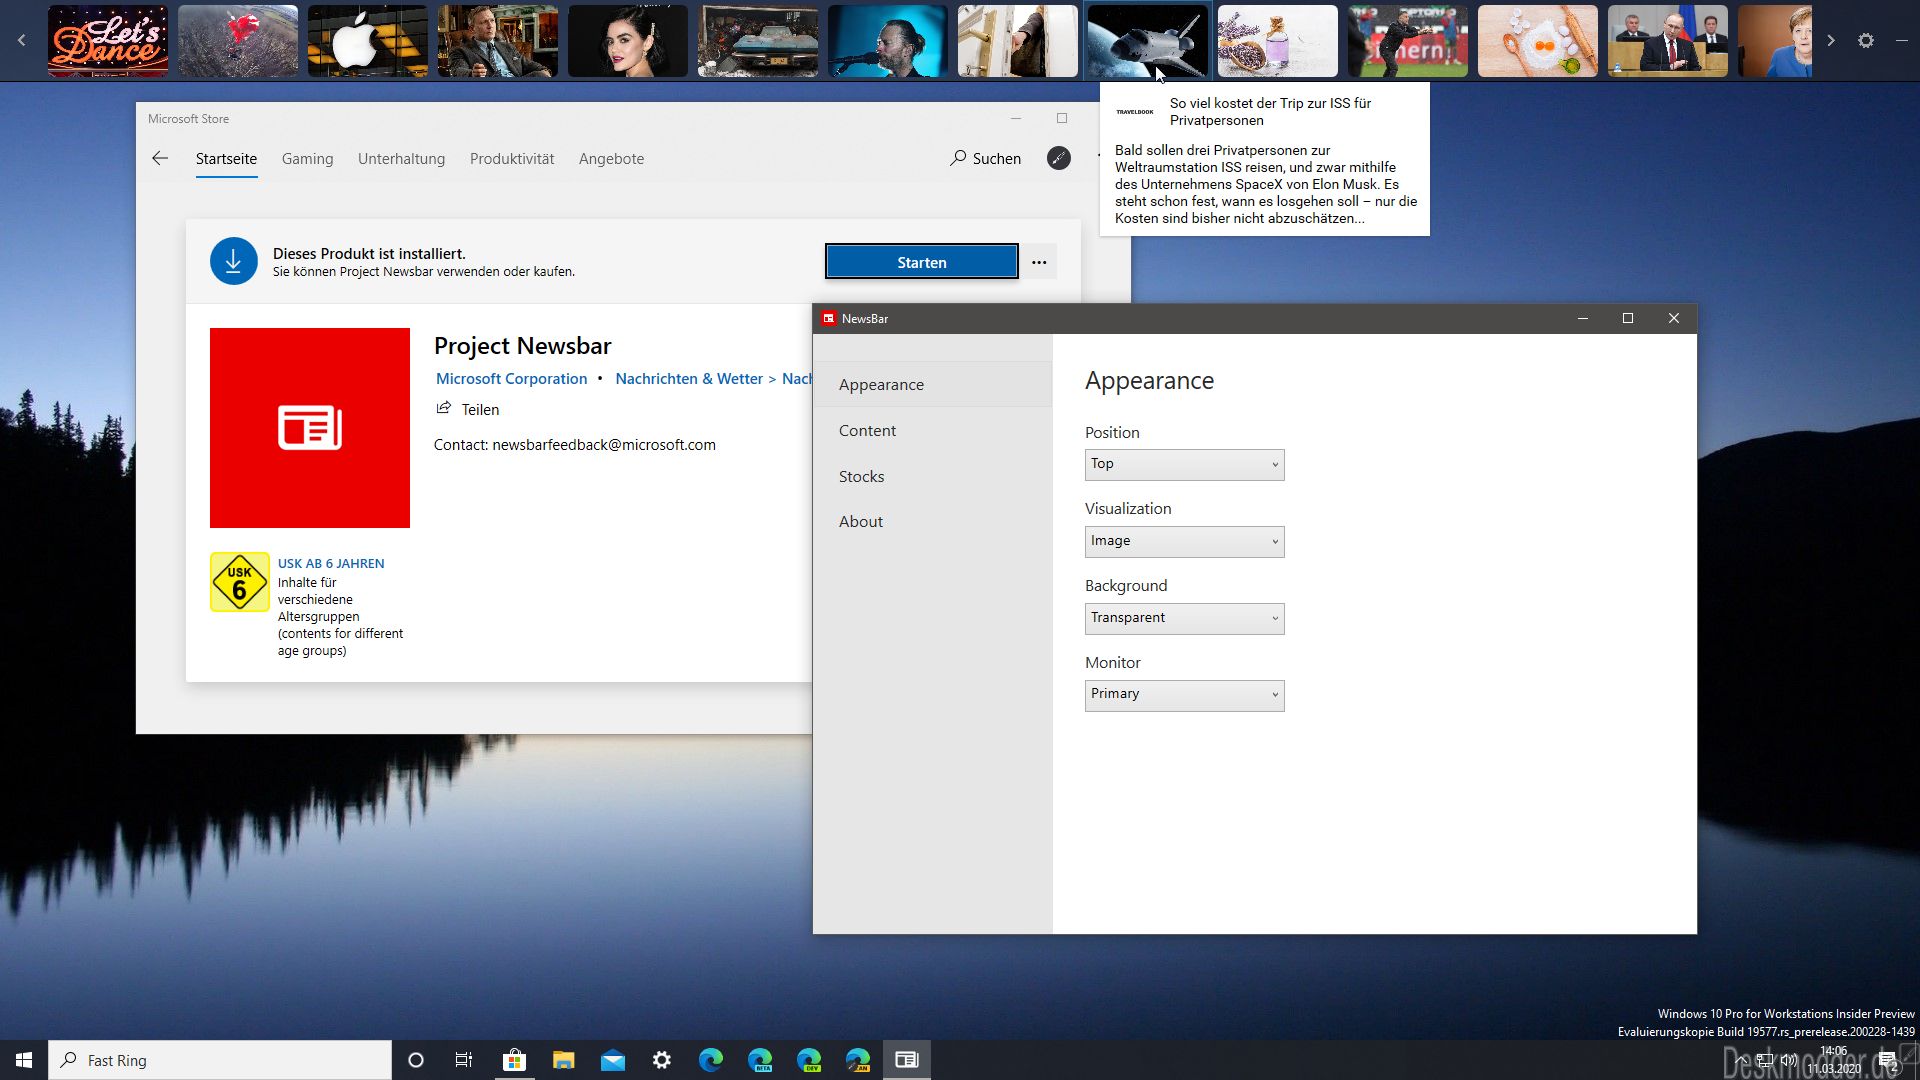1920x1080 pixels.
Task: Open the Visualization dropdown set to Image
Action: [1184, 541]
